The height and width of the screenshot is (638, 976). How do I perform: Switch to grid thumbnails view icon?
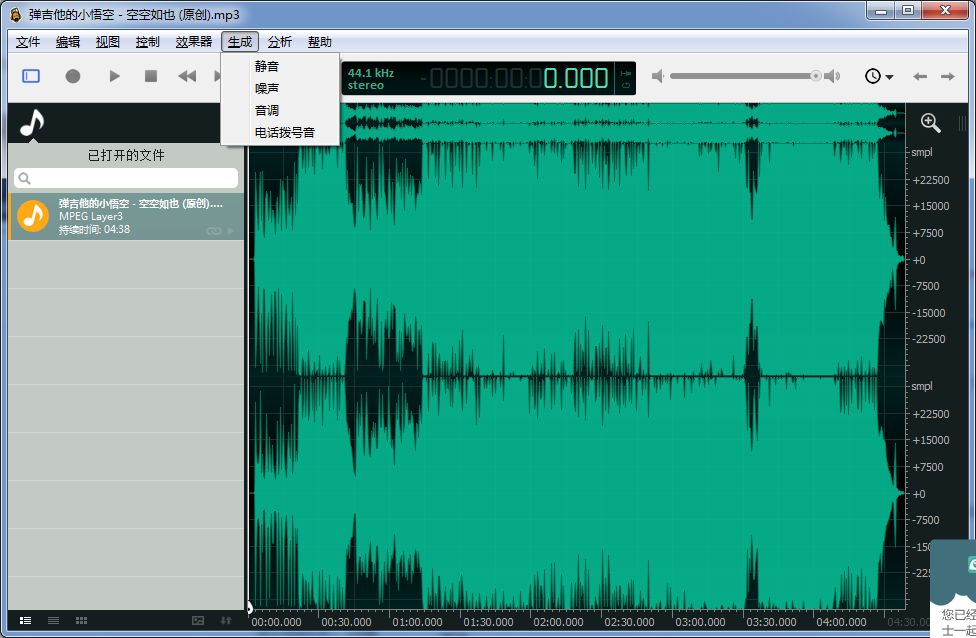coord(81,620)
